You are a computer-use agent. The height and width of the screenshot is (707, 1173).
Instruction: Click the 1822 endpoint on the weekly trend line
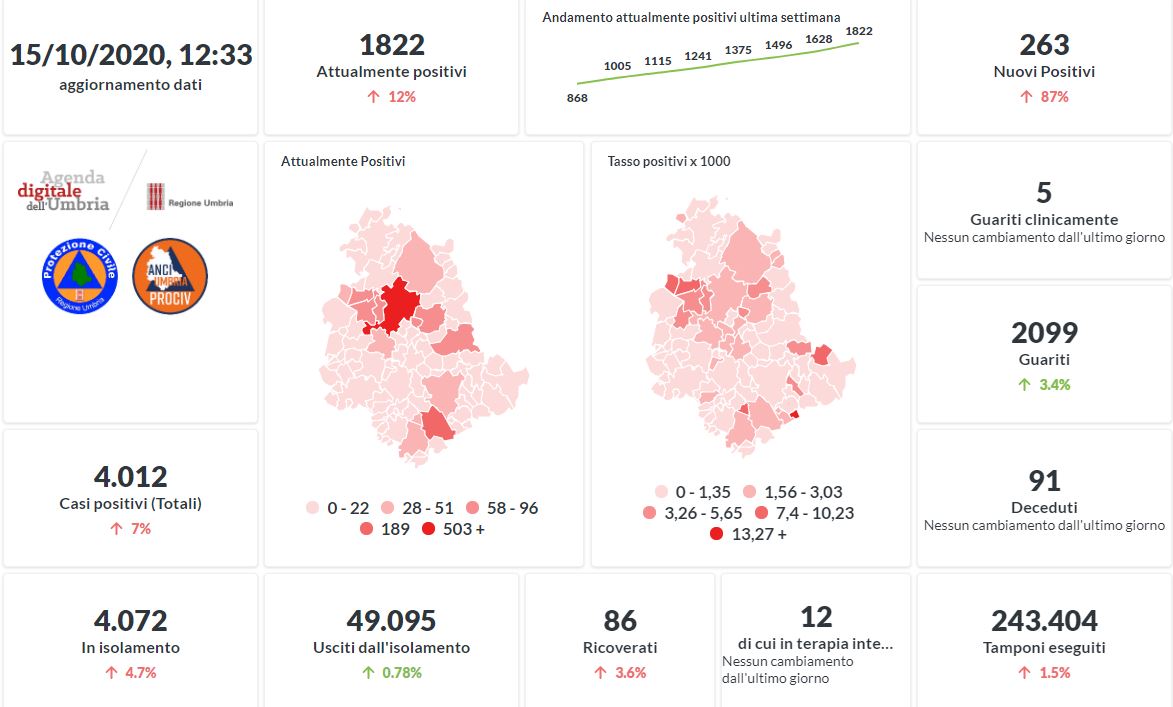(x=858, y=43)
